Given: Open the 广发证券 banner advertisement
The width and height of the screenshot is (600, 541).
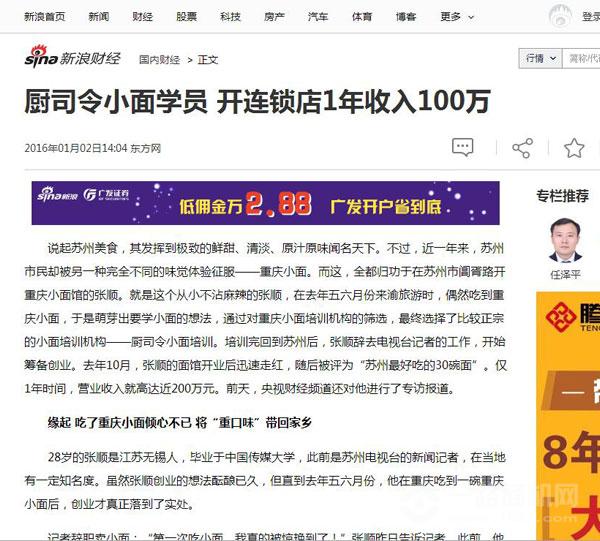Looking at the screenshot, I should coord(265,204).
